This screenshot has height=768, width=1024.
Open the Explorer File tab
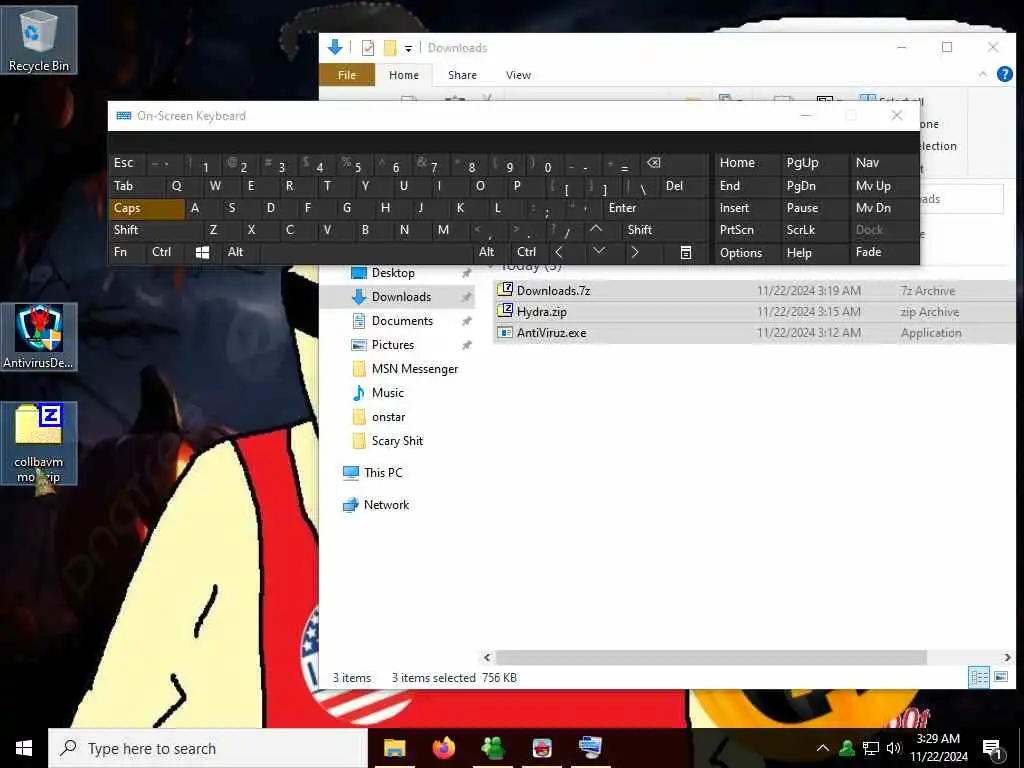pyautogui.click(x=347, y=75)
